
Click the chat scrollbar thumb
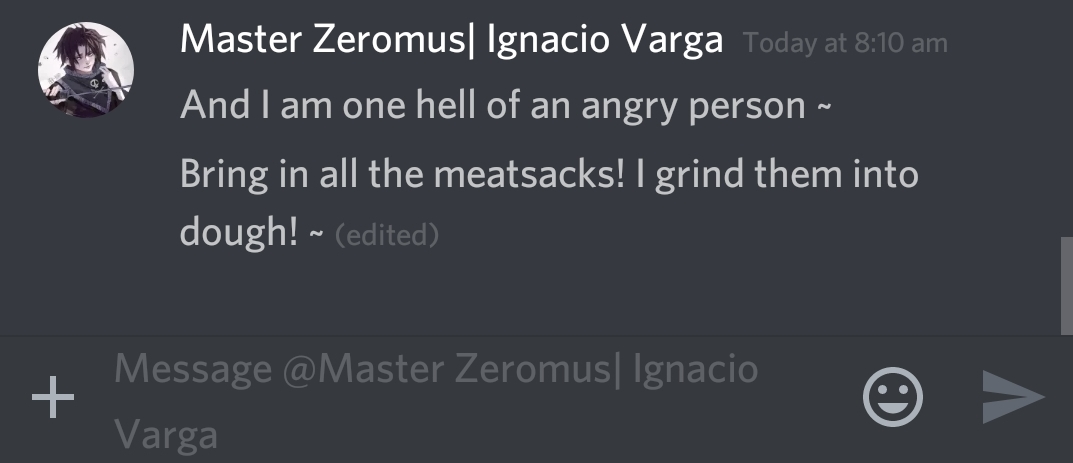[x=1066, y=285]
